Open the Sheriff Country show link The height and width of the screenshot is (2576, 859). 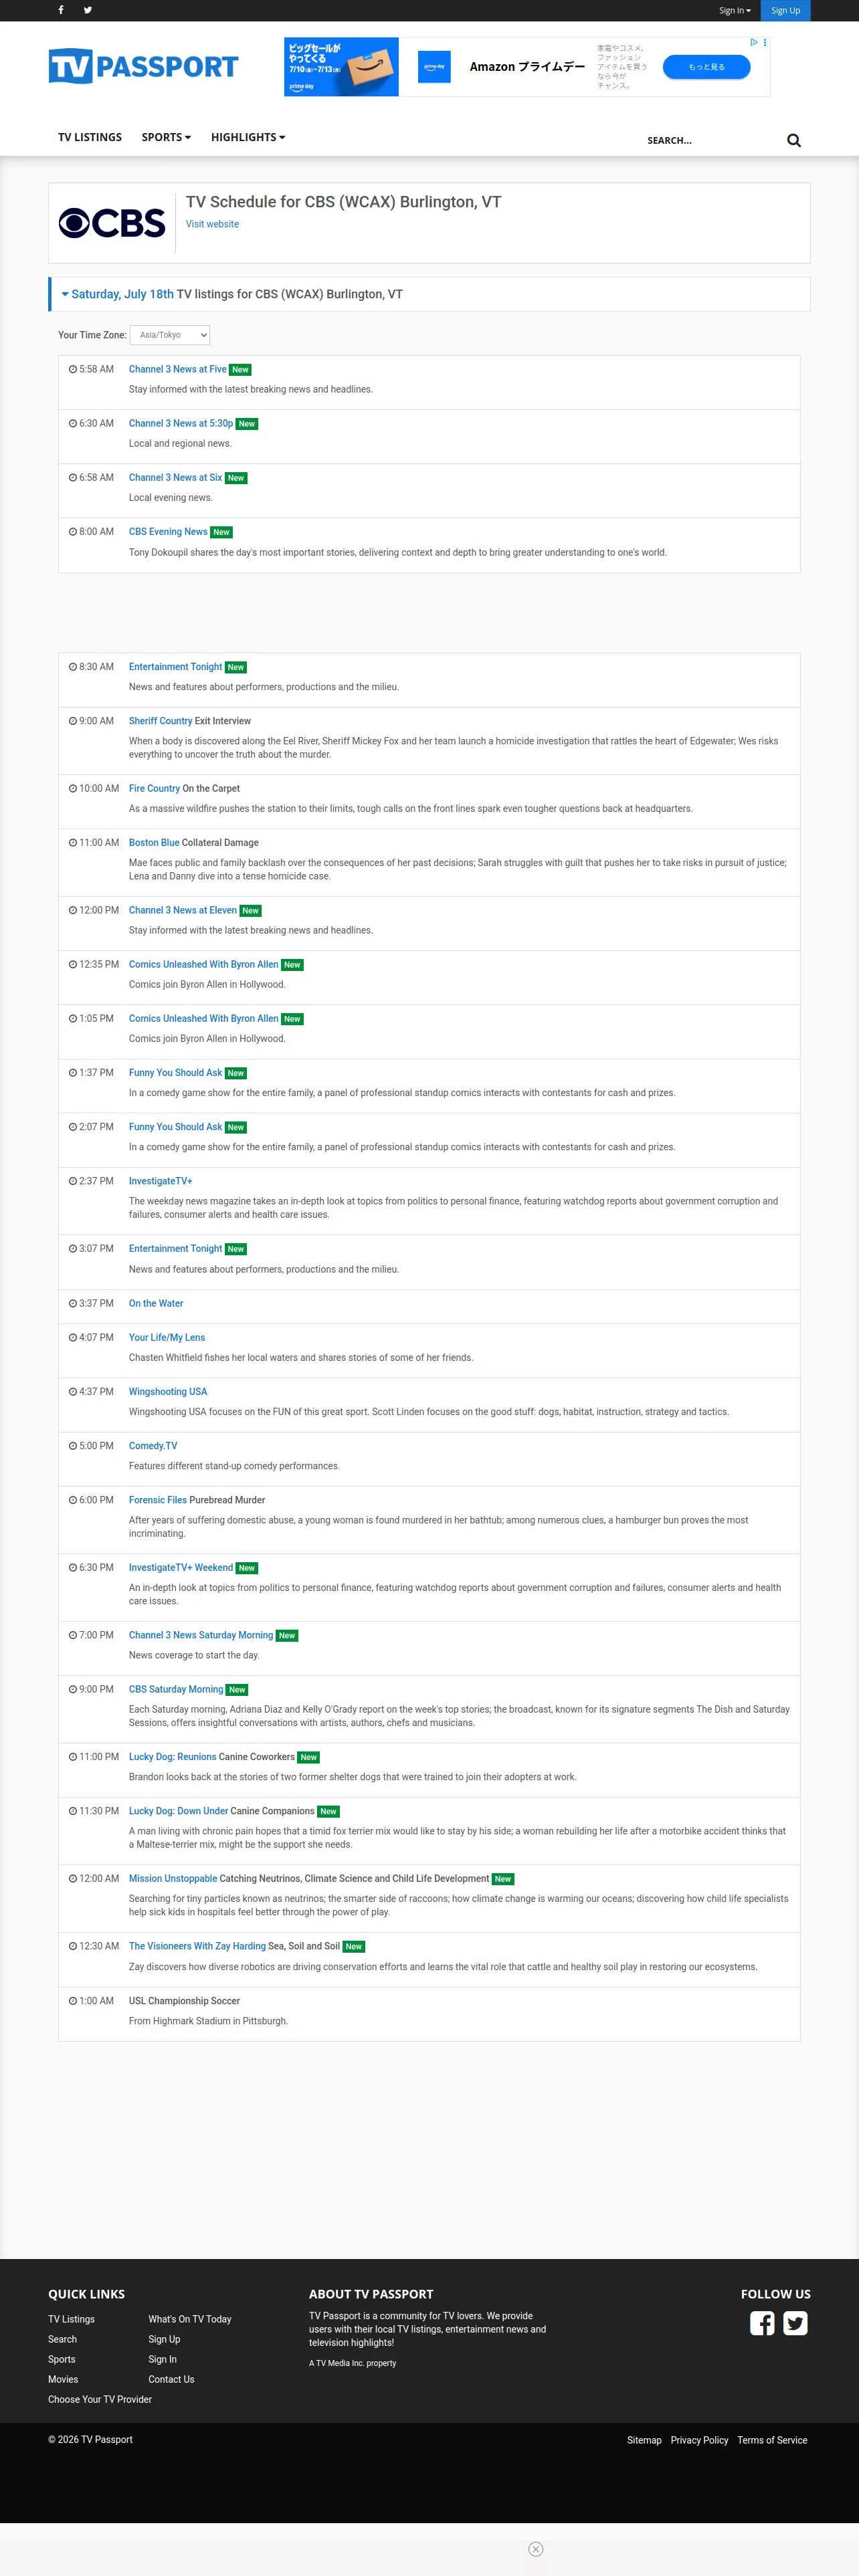pyautogui.click(x=160, y=721)
